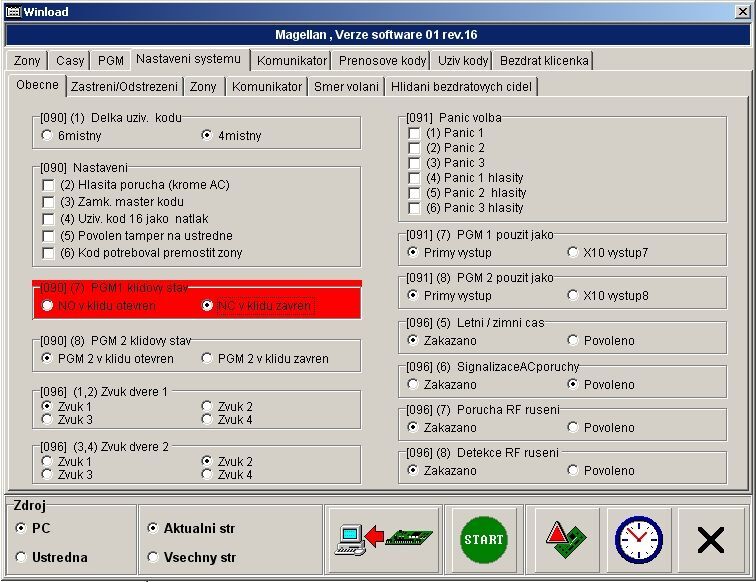This screenshot has width=756, height=582.
Task: Enable the Panic 1 checkbox
Action: point(414,133)
